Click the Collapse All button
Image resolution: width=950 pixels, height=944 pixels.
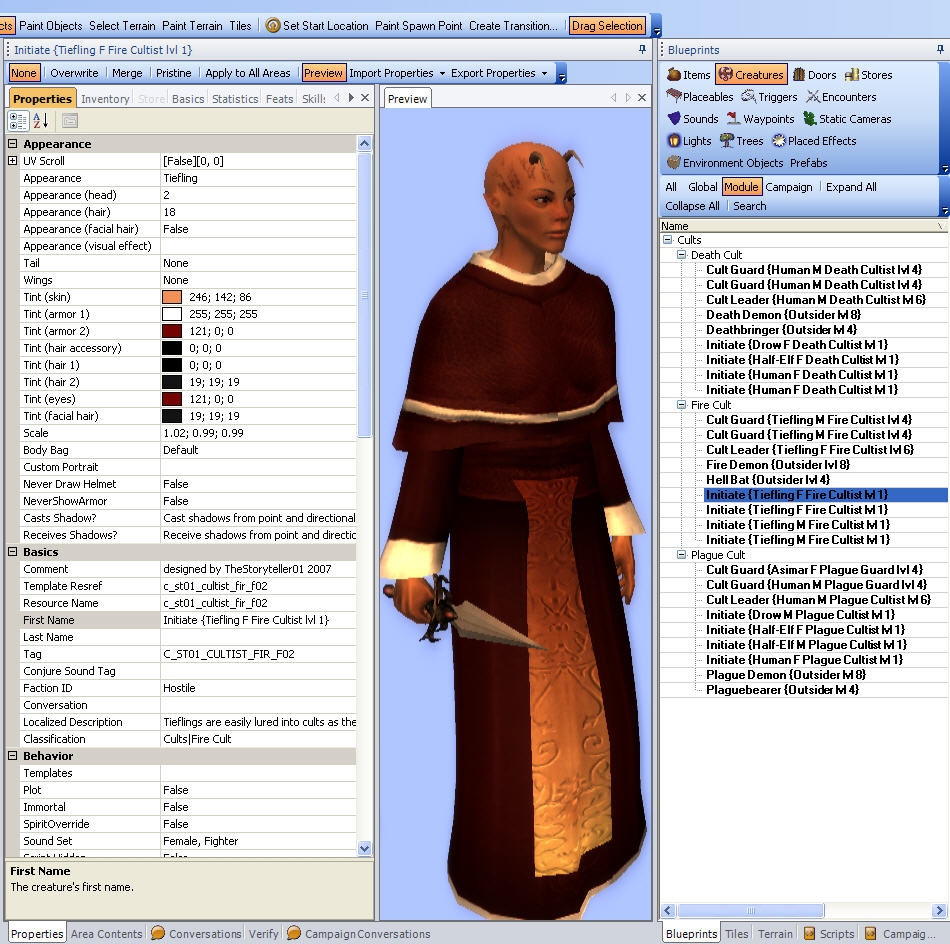692,206
